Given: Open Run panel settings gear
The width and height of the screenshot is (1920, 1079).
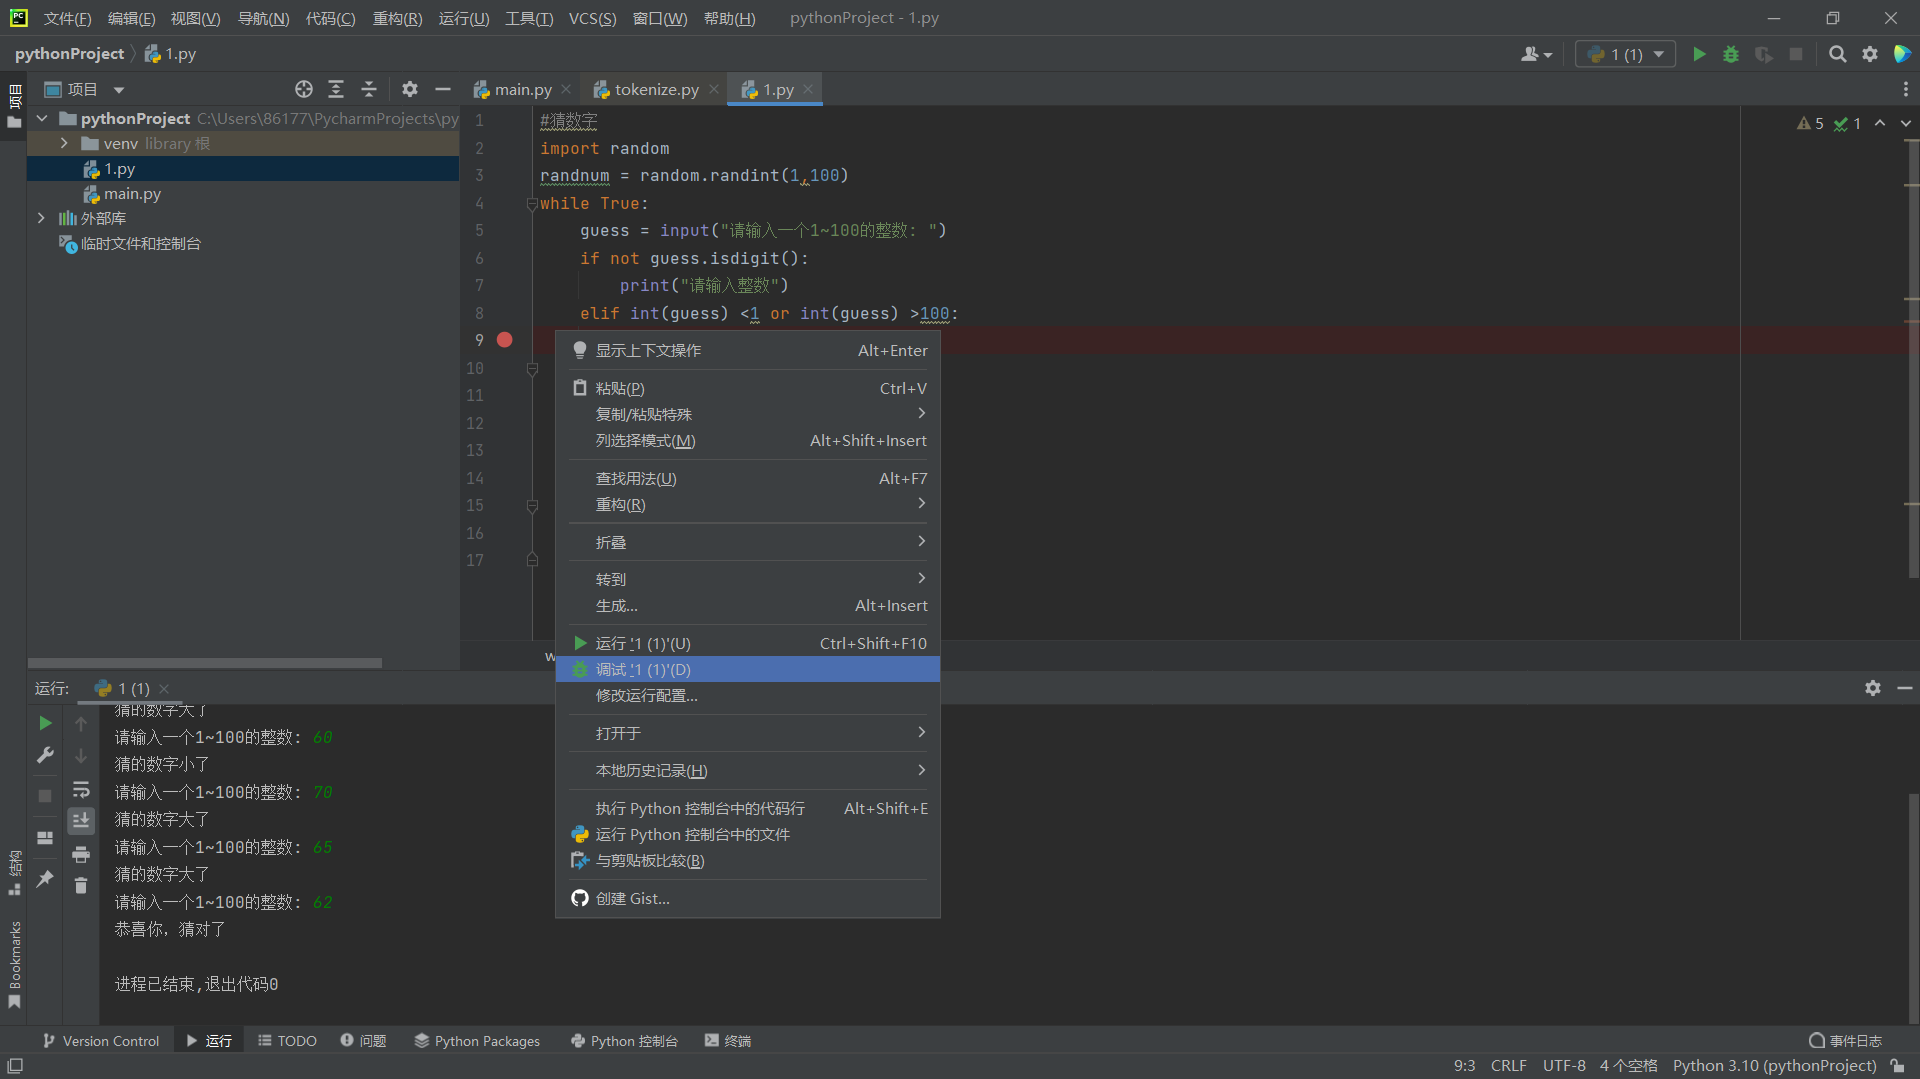Looking at the screenshot, I should pyautogui.click(x=1873, y=688).
